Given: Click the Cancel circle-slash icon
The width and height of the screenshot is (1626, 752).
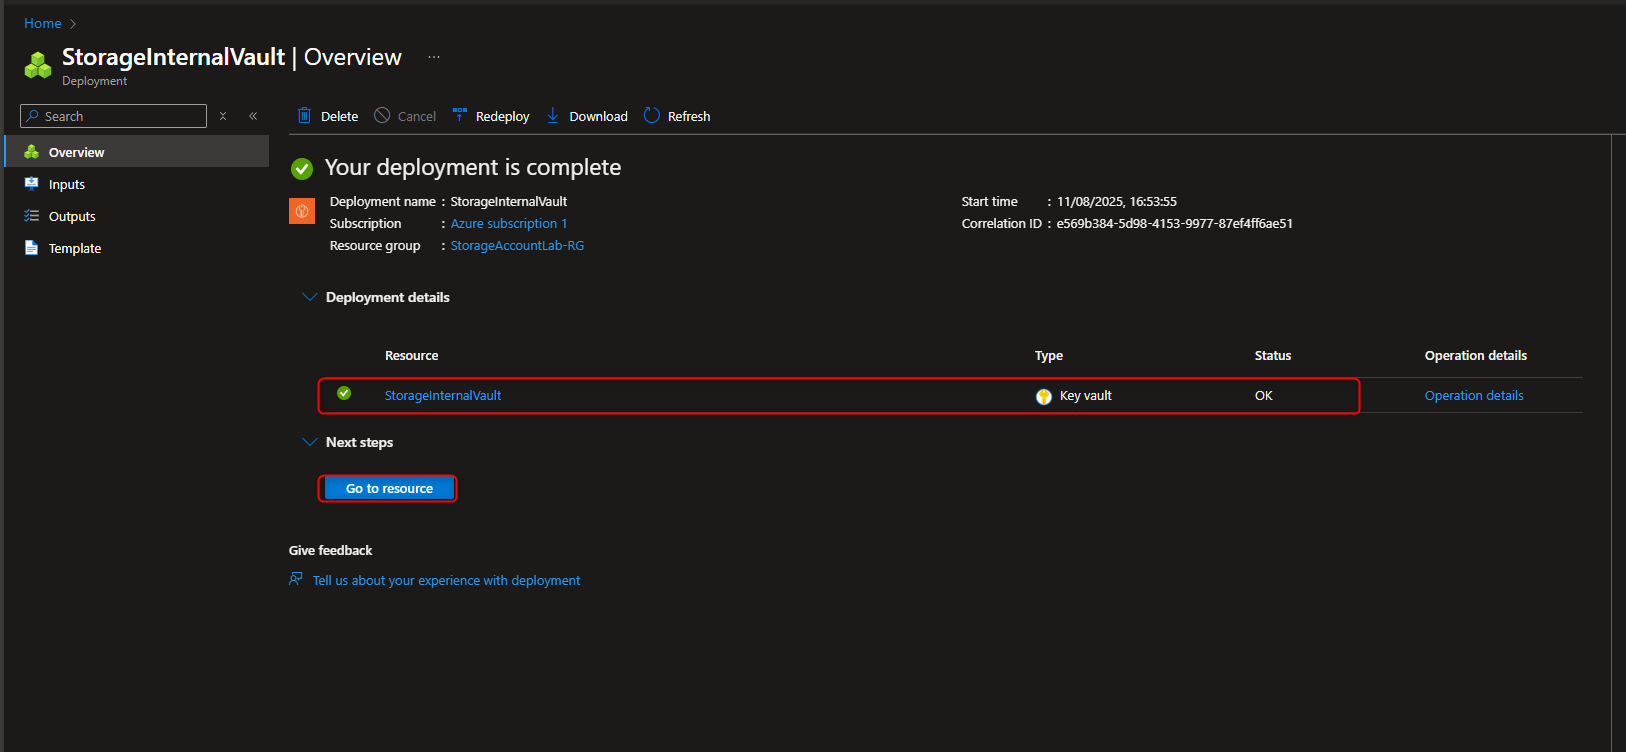Looking at the screenshot, I should pos(382,115).
